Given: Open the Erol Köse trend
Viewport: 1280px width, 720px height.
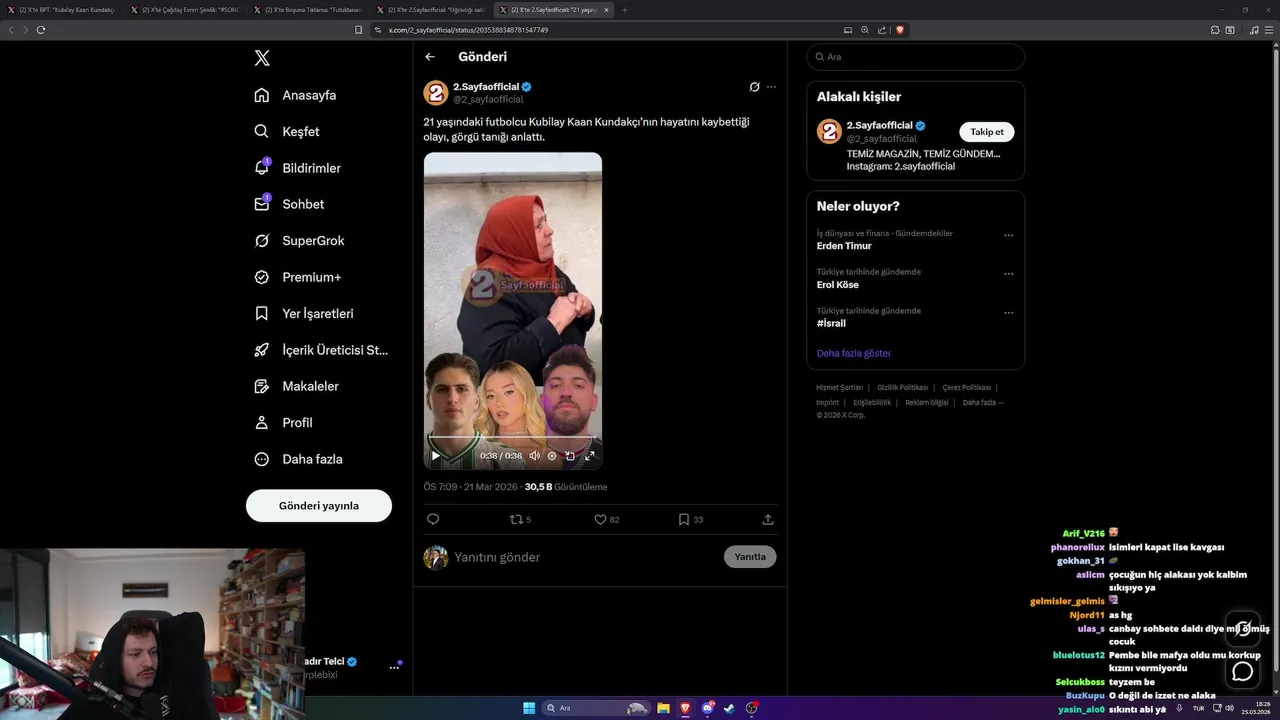Looking at the screenshot, I should pyautogui.click(x=838, y=285).
